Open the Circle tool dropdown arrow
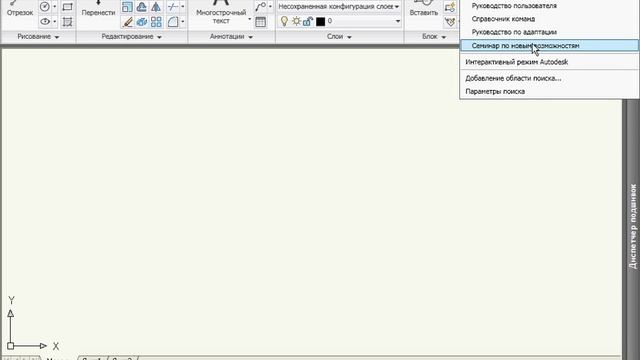640x360 pixels. pyautogui.click(x=55, y=7)
